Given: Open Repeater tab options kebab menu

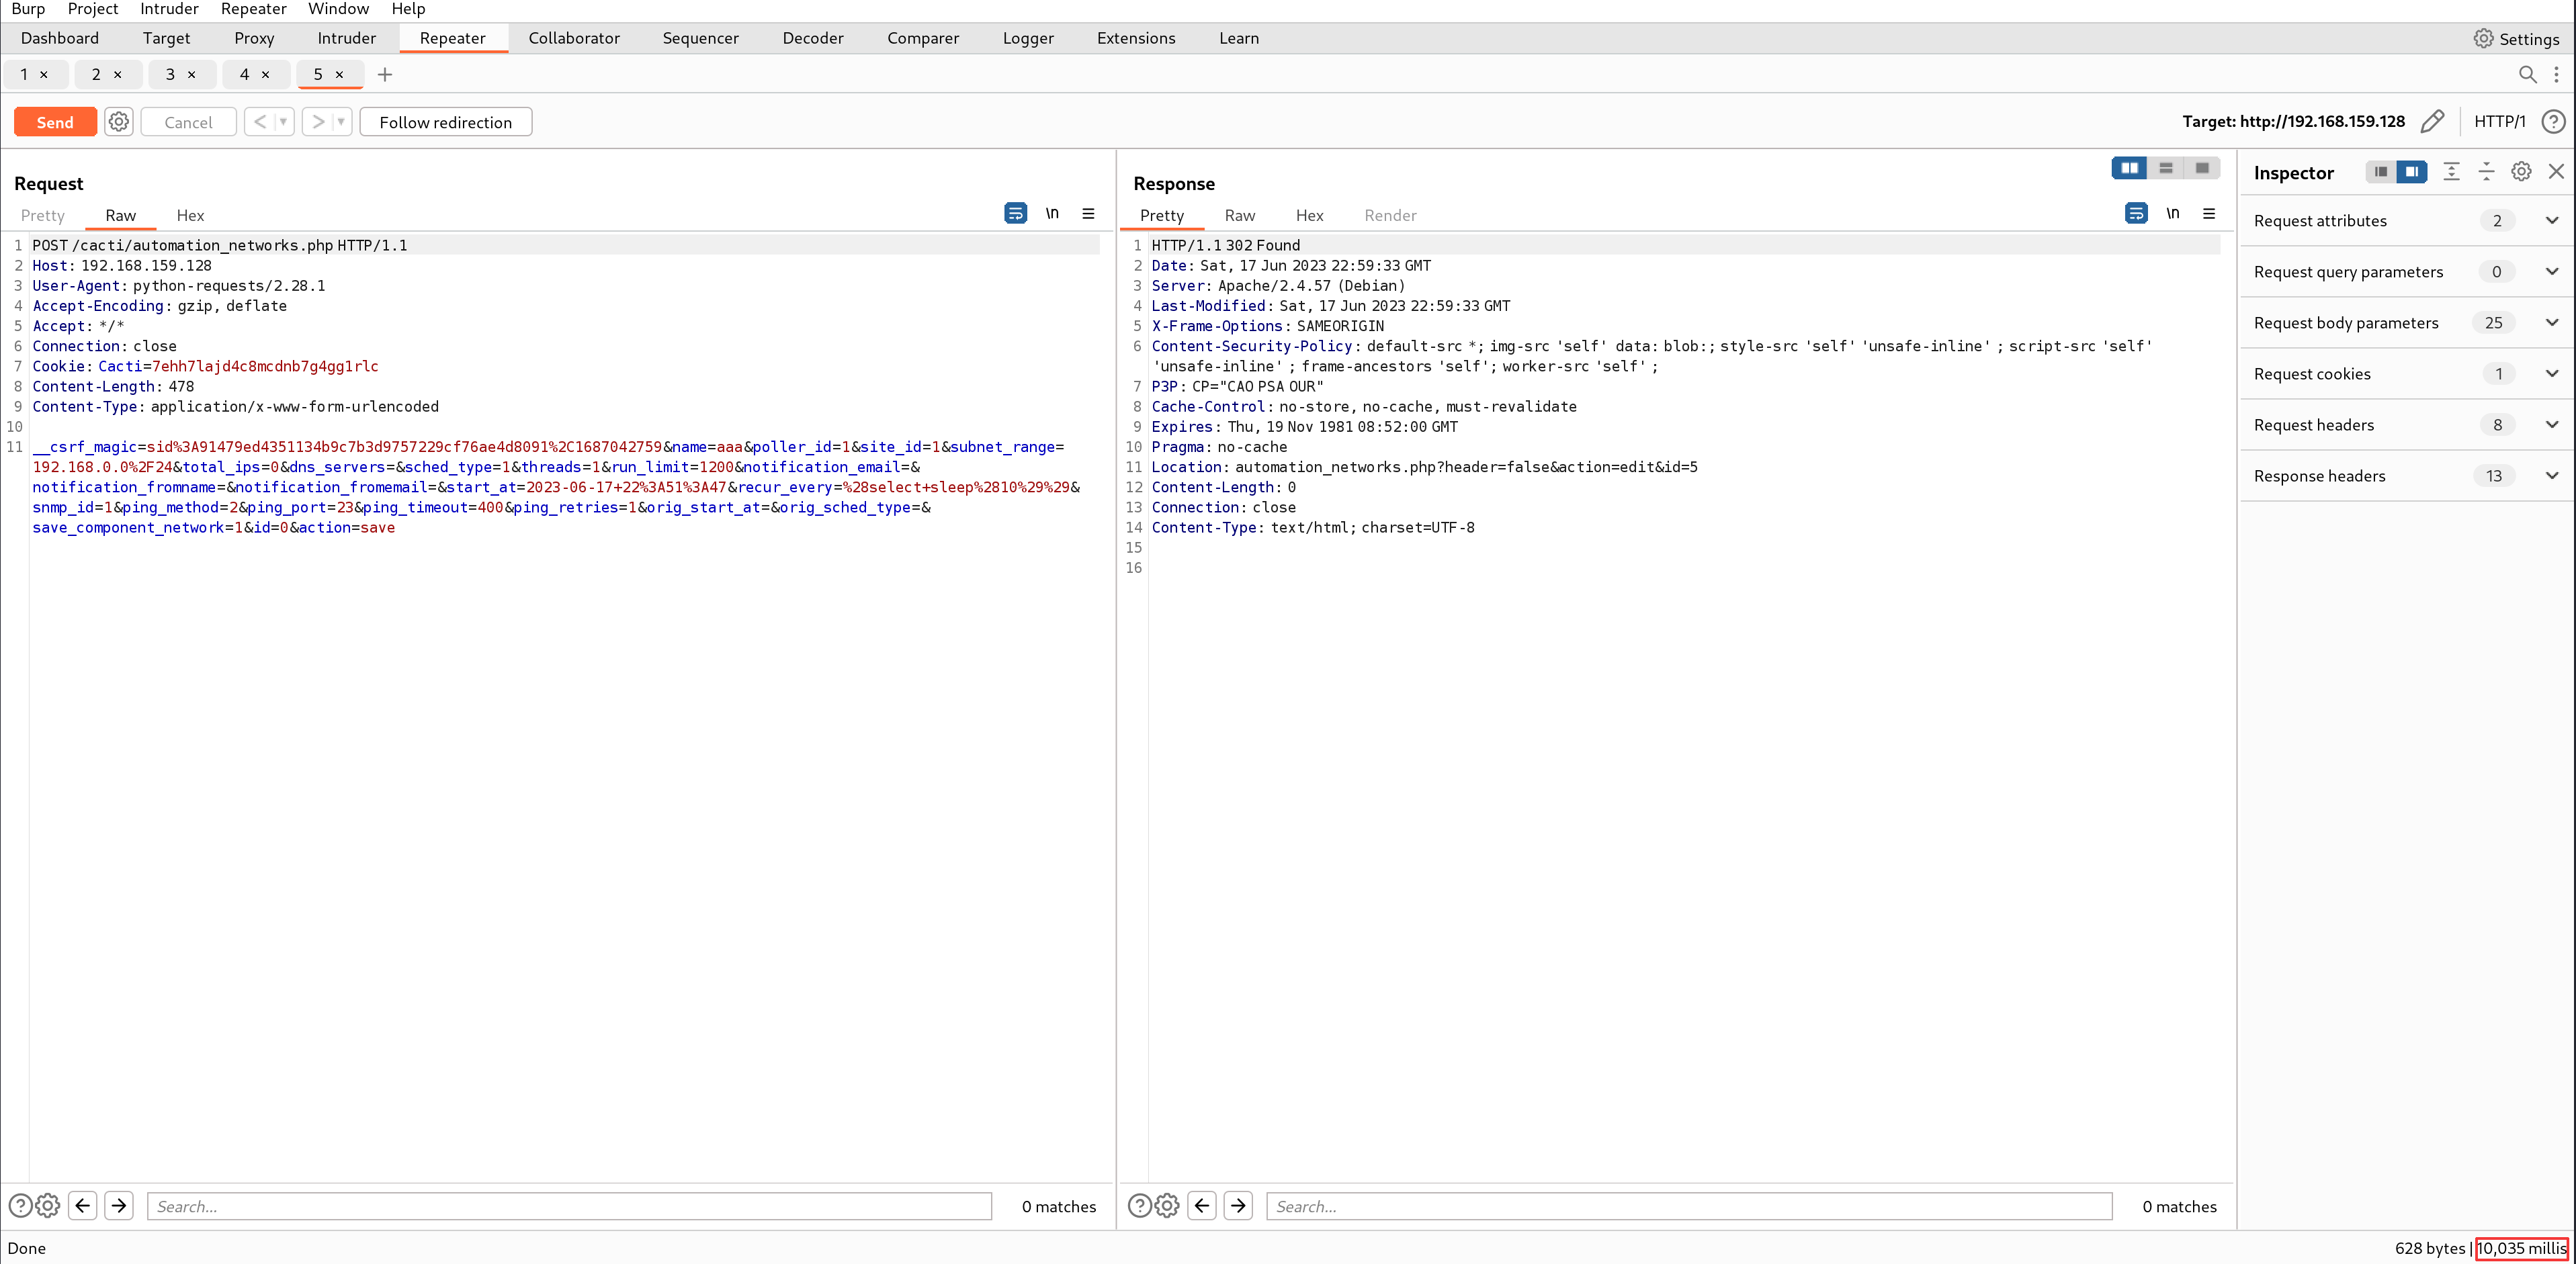Looking at the screenshot, I should pos(2556,74).
